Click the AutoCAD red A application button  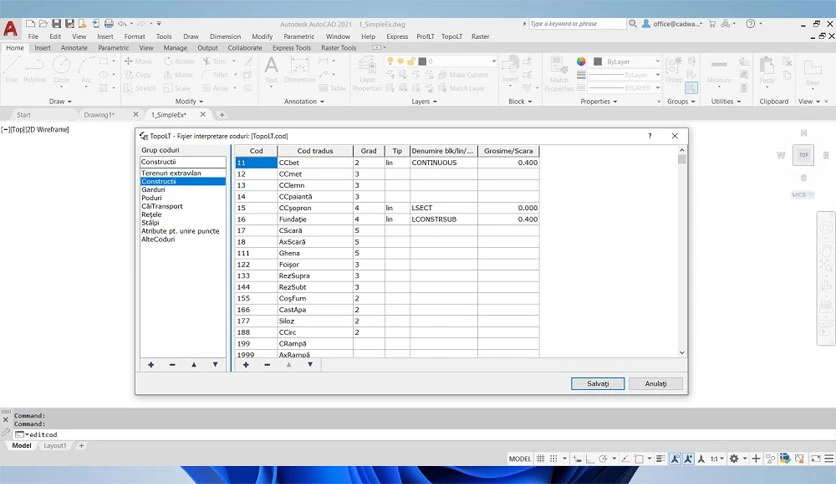coord(10,28)
